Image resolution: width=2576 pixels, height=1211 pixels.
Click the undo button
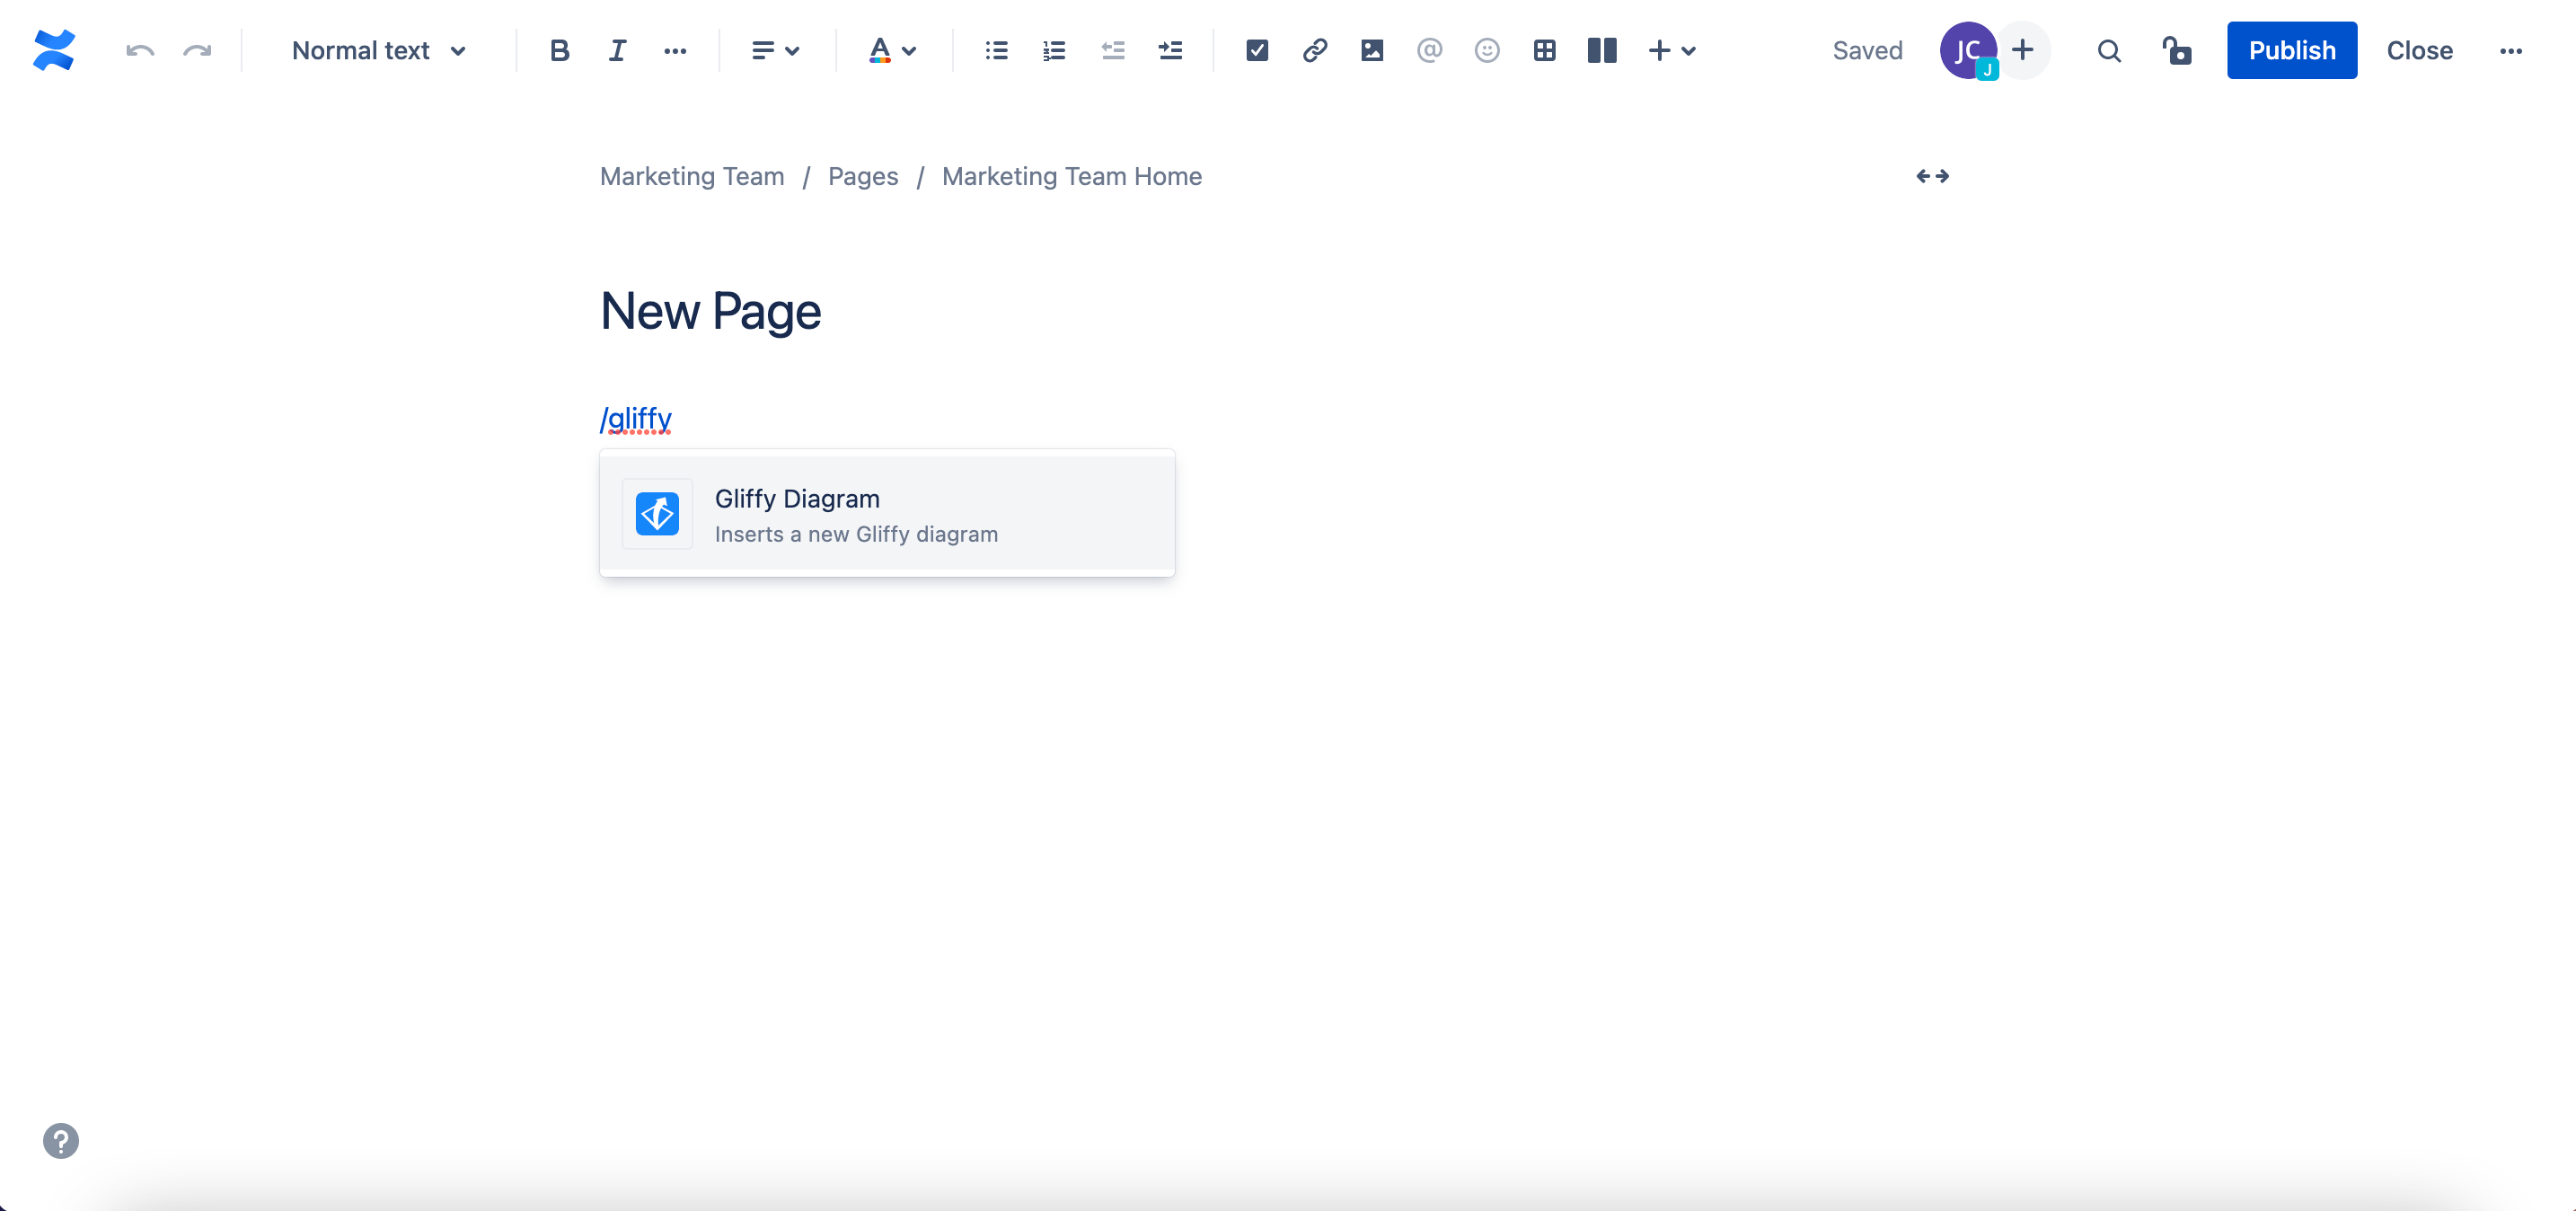(x=139, y=49)
